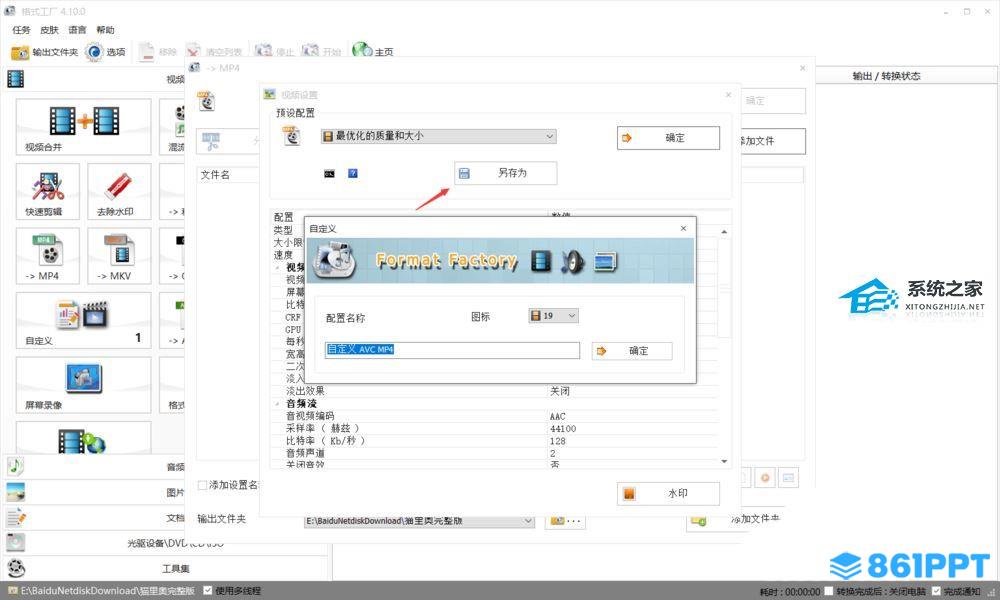The width and height of the screenshot is (1000, 600).
Task: Toggle 添加设置名 checkbox in MP4 dialog
Action: tap(202, 485)
